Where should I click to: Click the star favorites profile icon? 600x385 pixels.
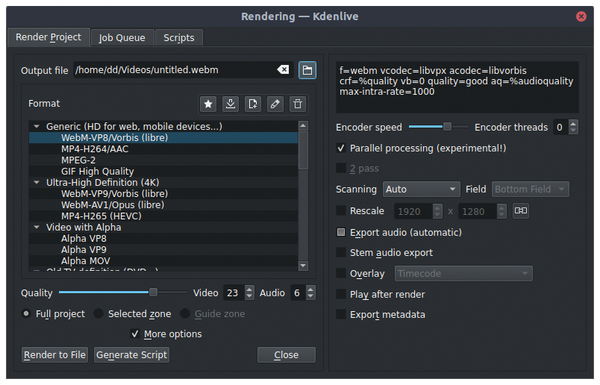coord(208,104)
